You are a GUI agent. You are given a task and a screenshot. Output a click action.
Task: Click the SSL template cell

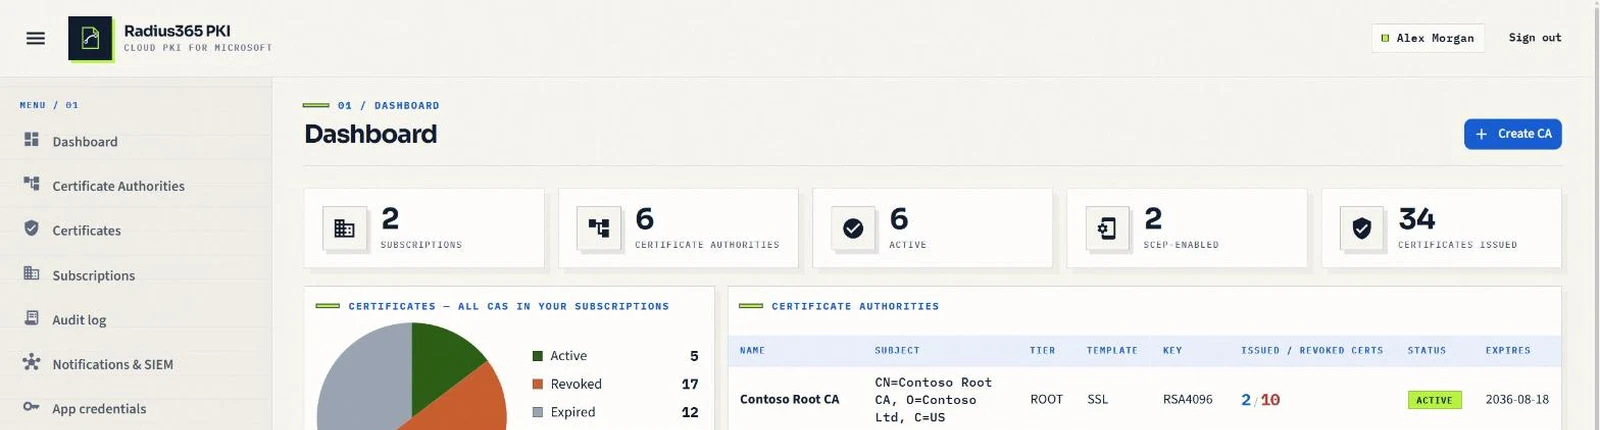[1098, 399]
